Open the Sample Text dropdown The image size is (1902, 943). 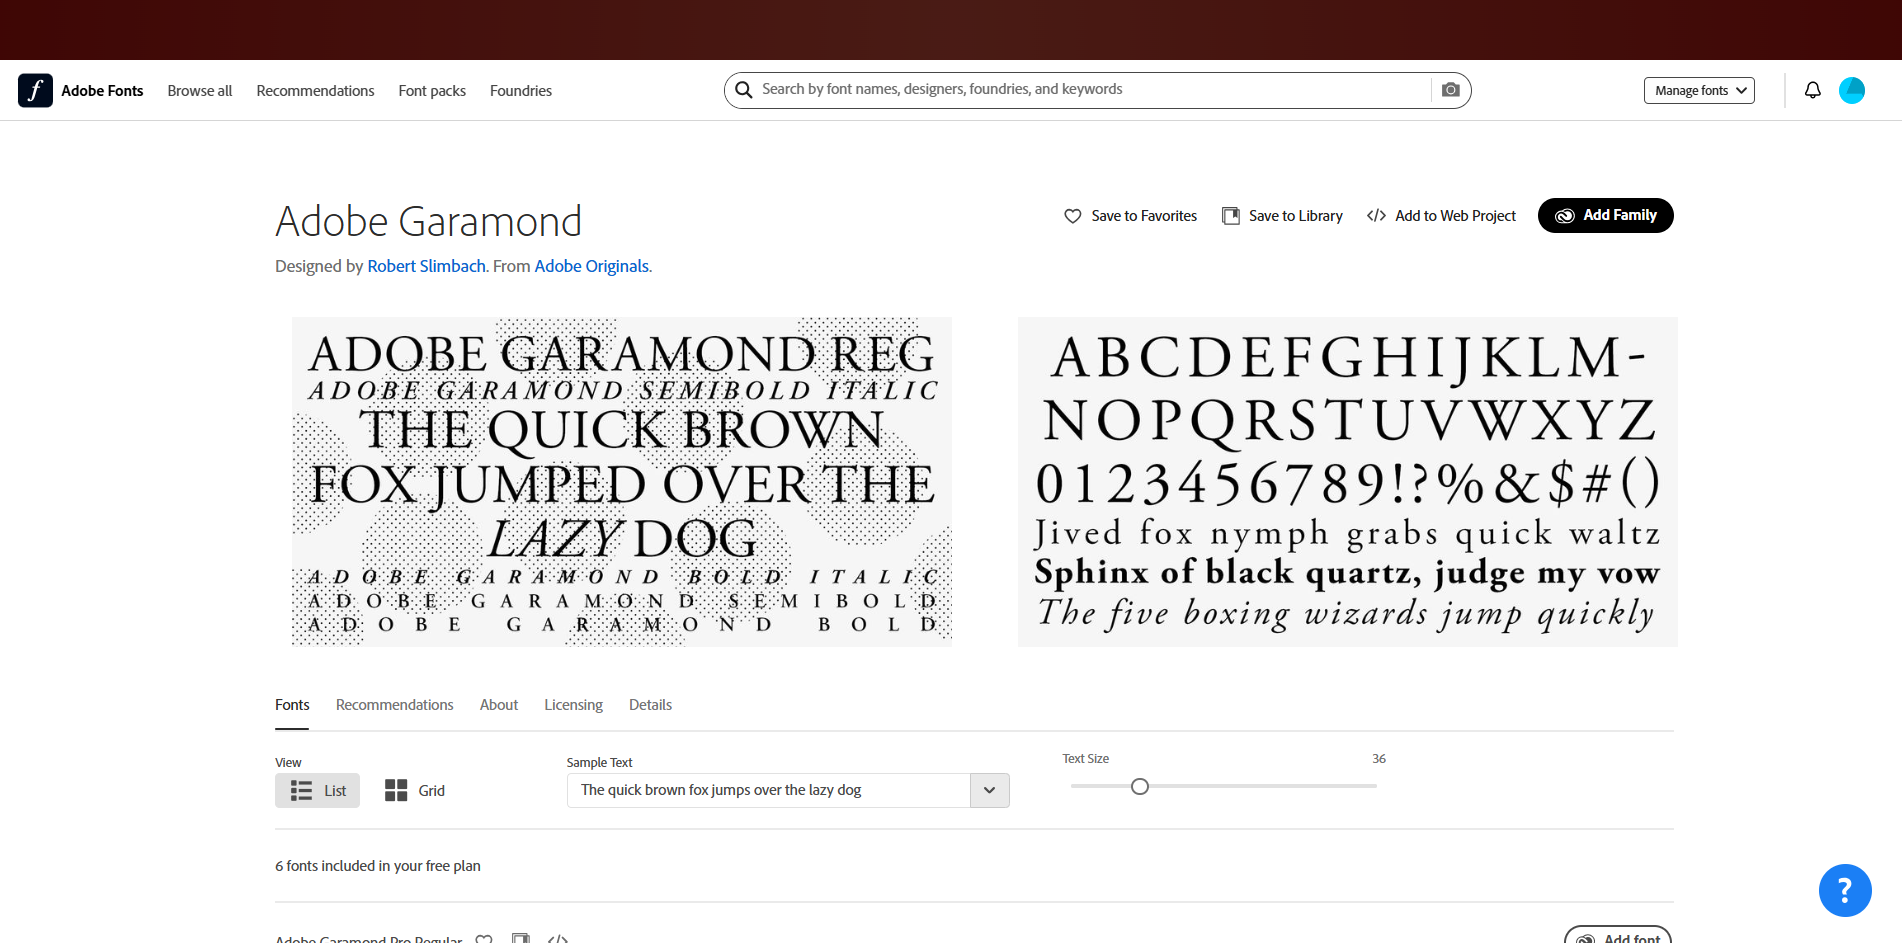pyautogui.click(x=989, y=790)
